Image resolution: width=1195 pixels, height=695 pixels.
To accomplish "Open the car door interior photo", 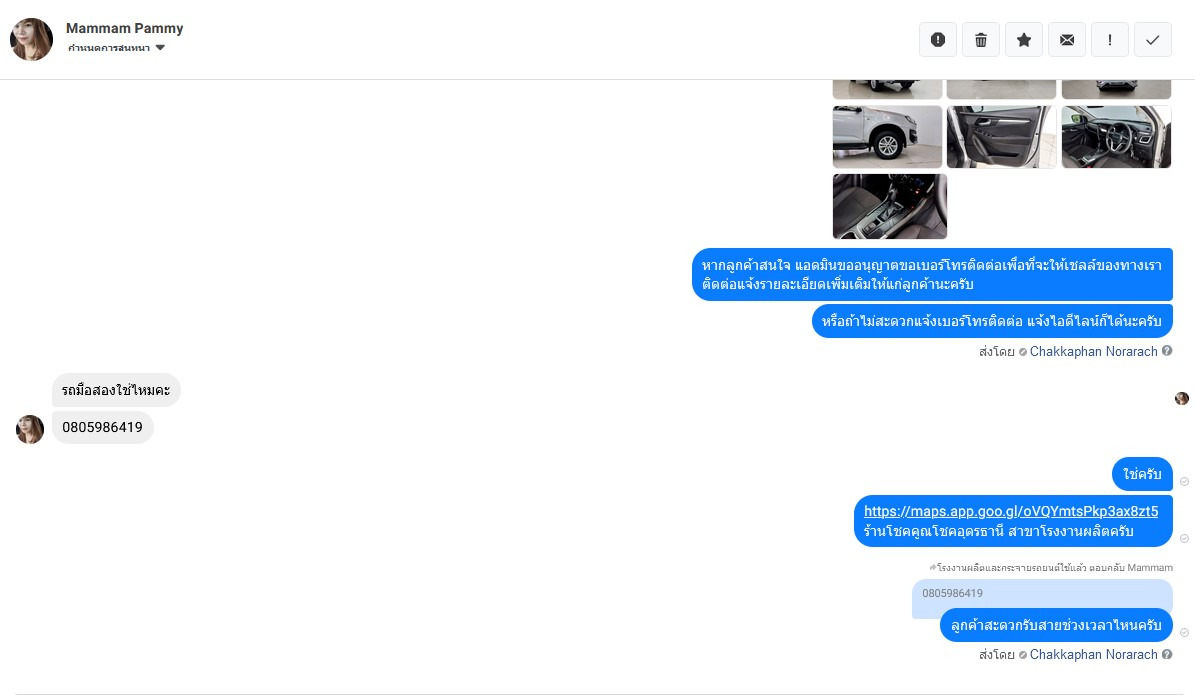I will tap(1001, 137).
